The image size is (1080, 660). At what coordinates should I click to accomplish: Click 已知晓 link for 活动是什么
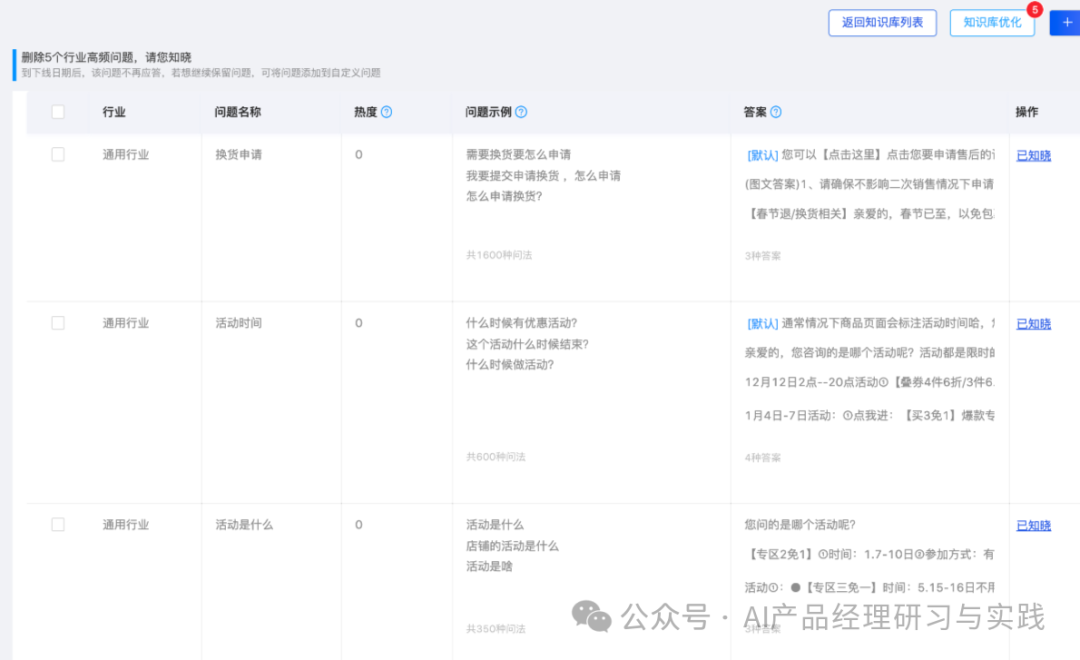(1034, 526)
